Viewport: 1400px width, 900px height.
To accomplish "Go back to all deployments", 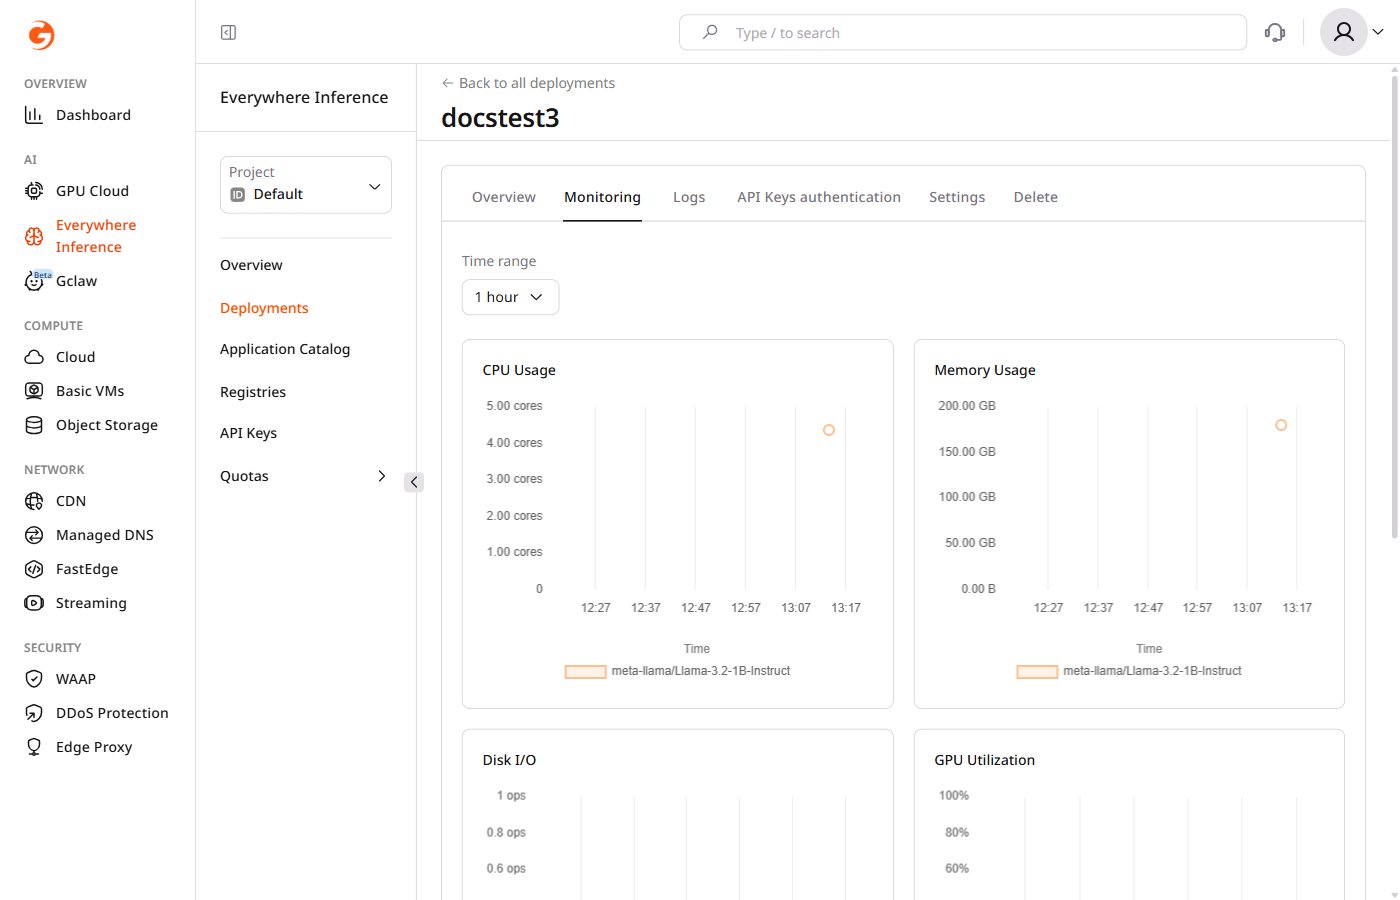I will [537, 83].
